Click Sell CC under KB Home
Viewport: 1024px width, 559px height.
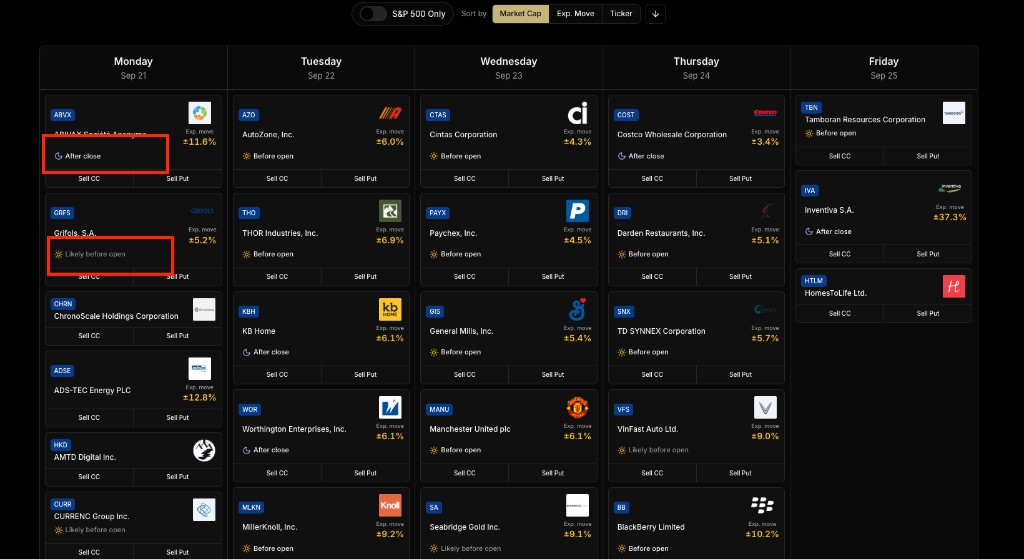[277, 375]
